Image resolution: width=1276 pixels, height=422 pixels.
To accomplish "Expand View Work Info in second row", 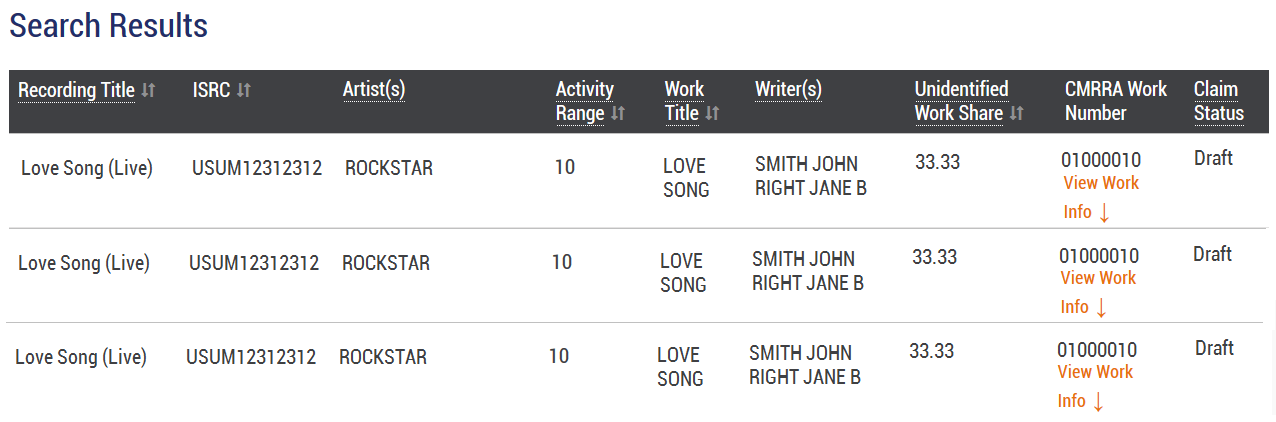I will (1098, 278).
